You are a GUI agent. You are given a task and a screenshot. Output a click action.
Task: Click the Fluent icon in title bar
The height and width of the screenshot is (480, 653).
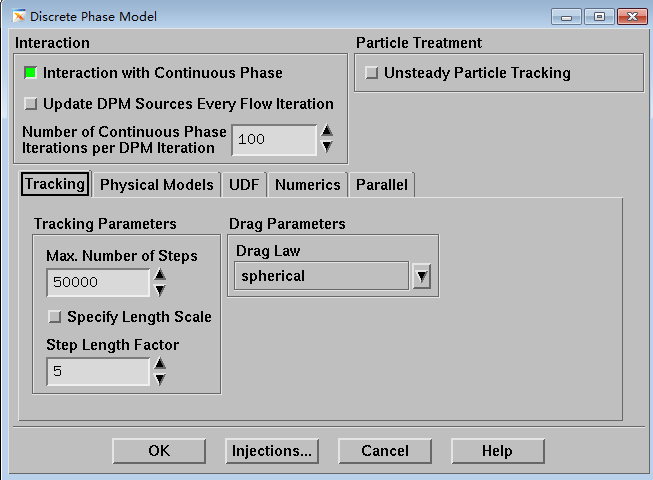pos(18,16)
